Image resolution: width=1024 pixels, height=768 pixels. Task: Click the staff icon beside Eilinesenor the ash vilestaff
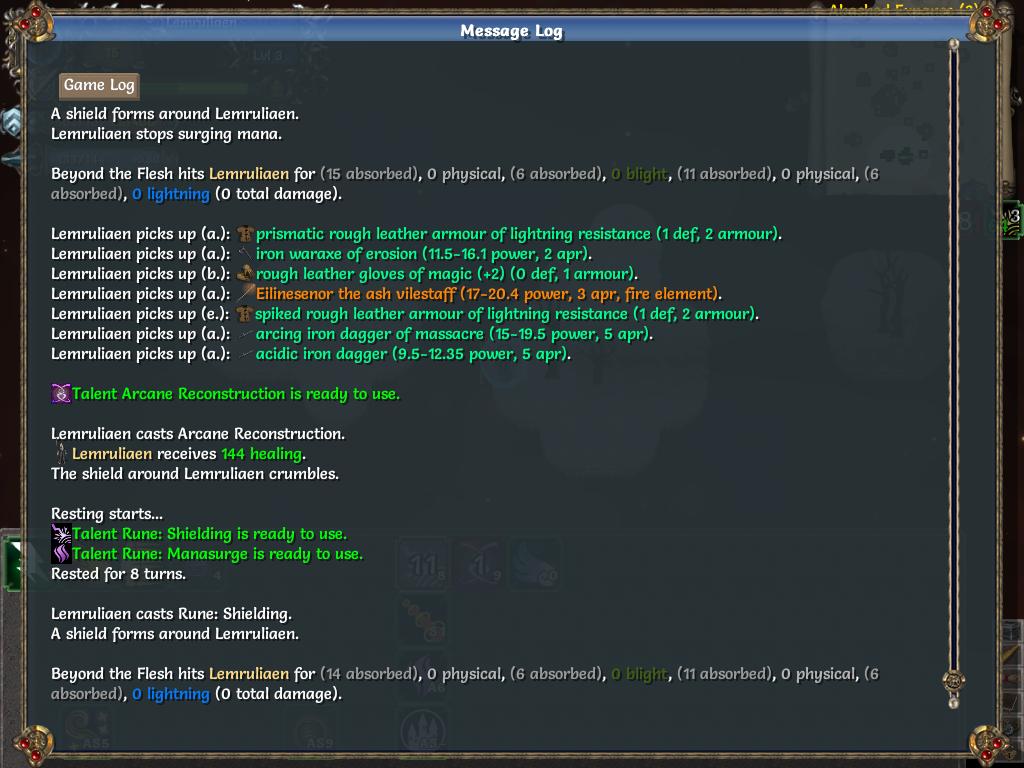click(x=245, y=294)
